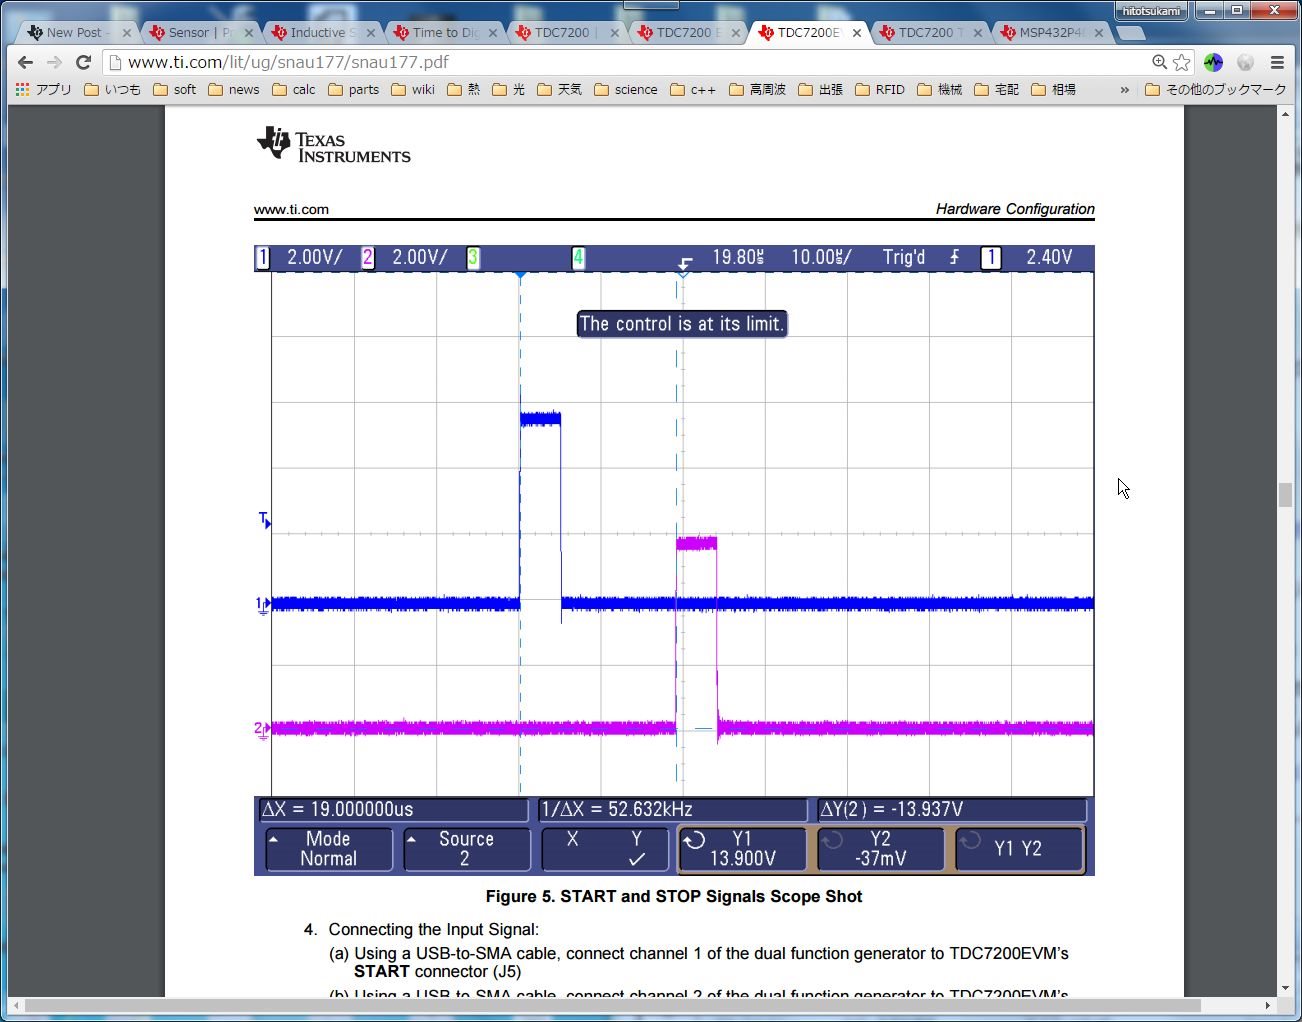This screenshot has width=1302, height=1022.
Task: Click the vertical scrollbar up arrow
Action: coord(1285,114)
